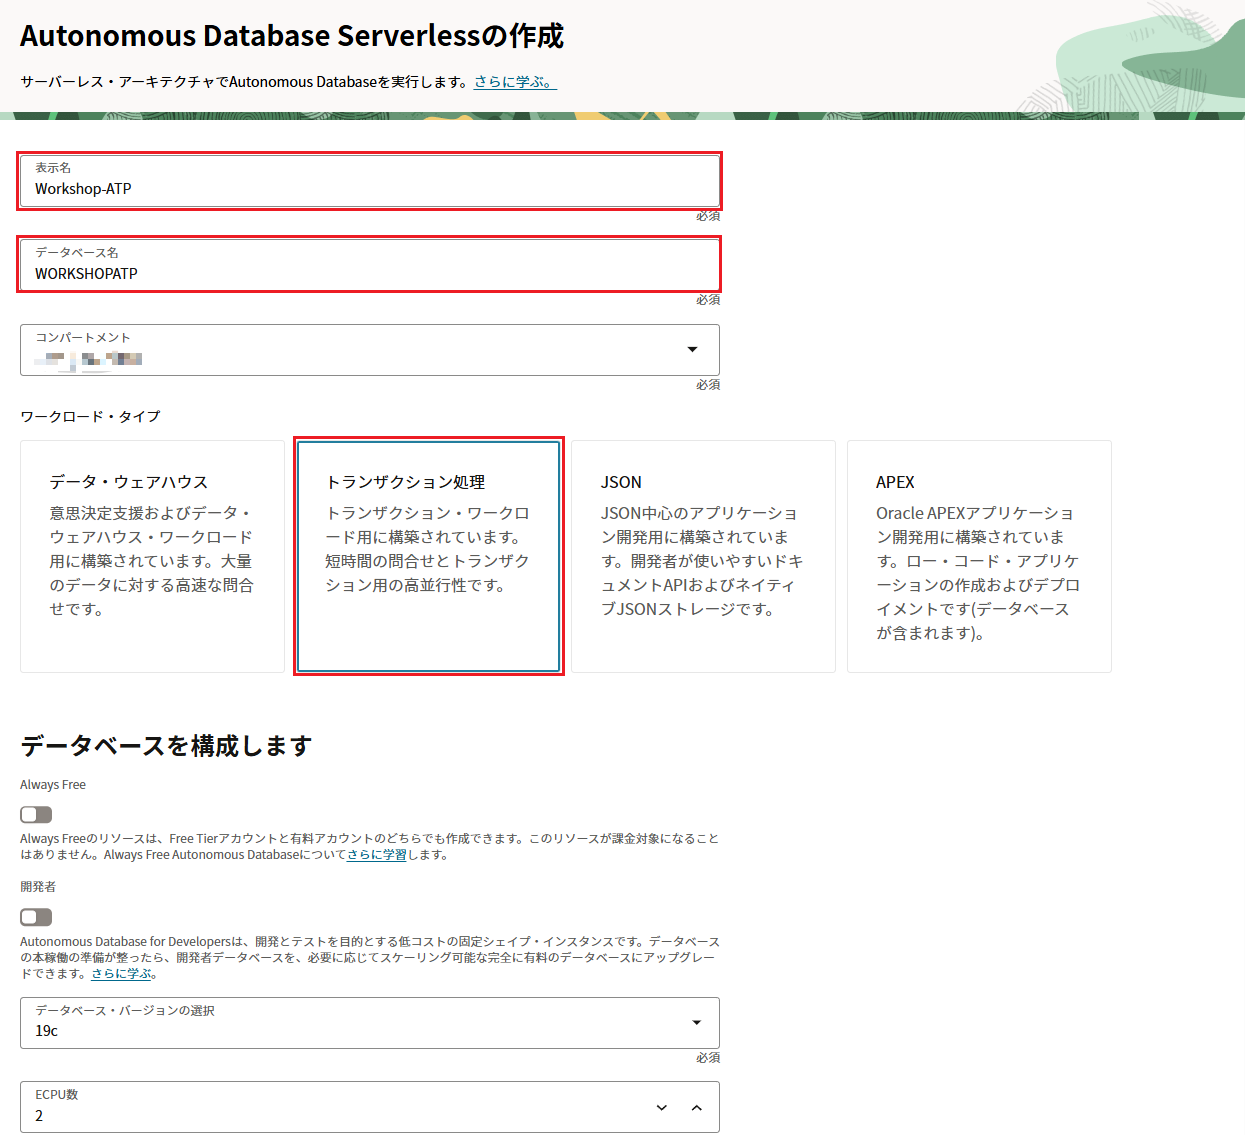Screen dimensions: 1245x1135
Task: Turn on the 開発者 toggle switch
Action: [36, 917]
